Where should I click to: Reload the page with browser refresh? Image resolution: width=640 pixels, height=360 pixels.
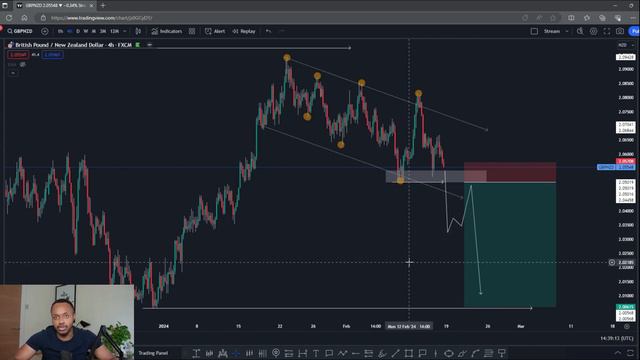pos(9,18)
